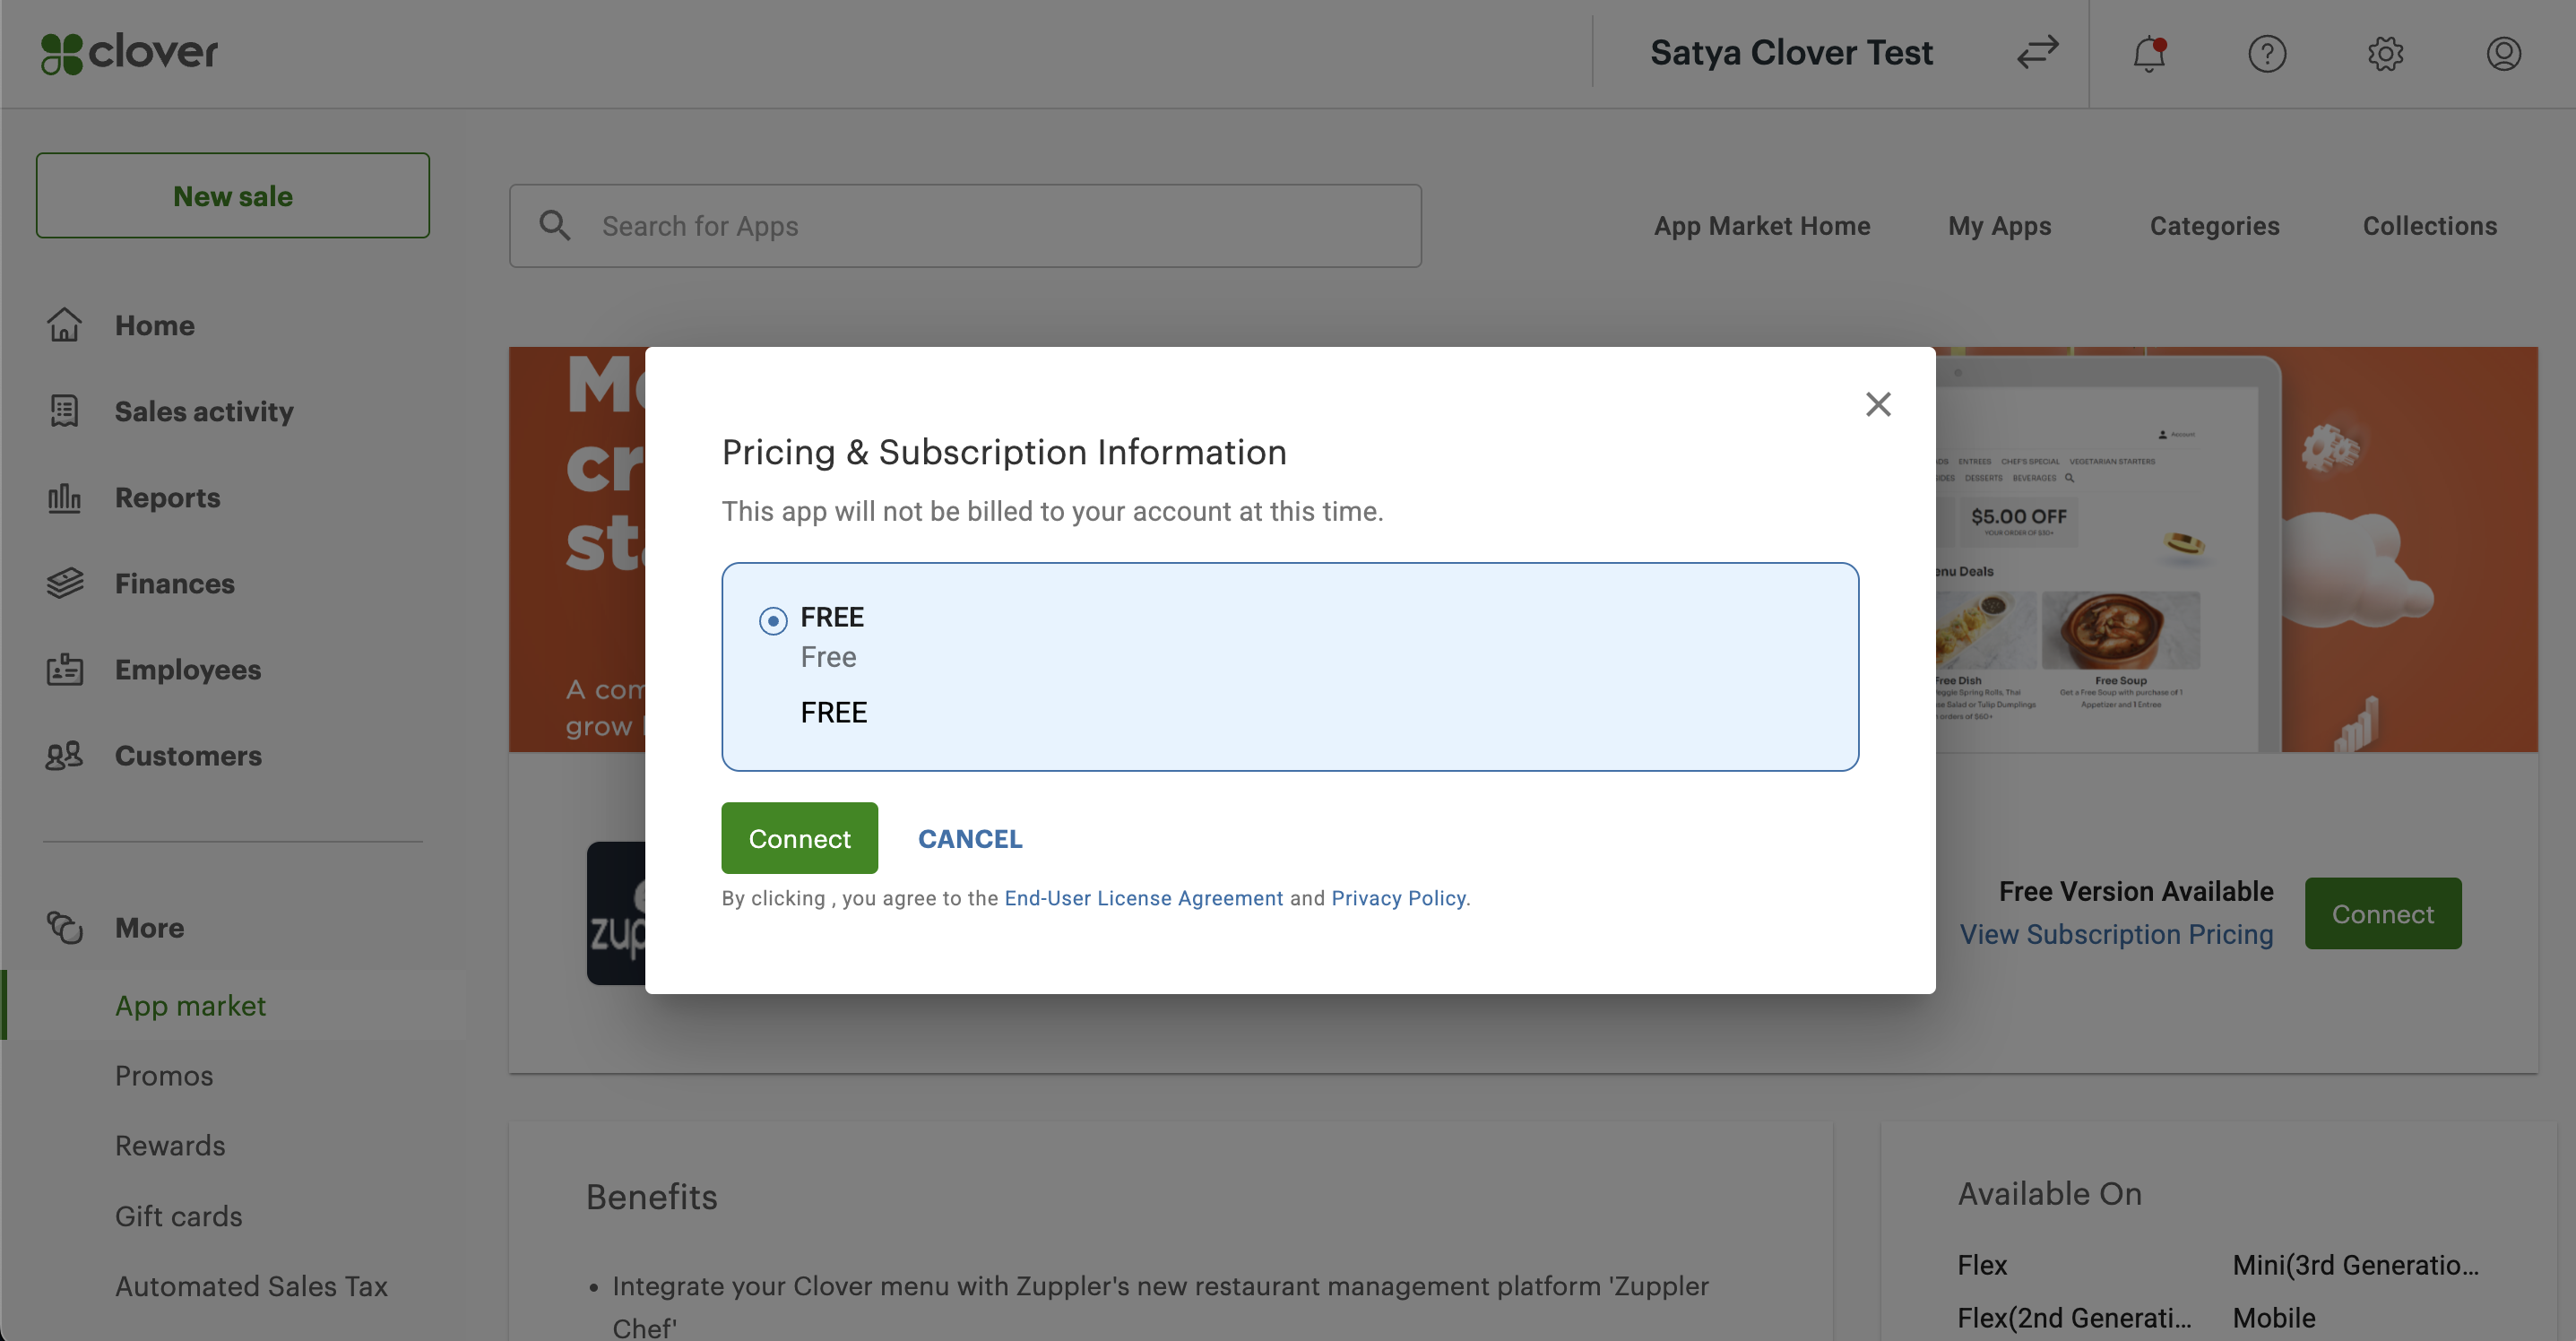The height and width of the screenshot is (1341, 2576).
Task: Click the switch merchant arrows icon
Action: pyautogui.click(x=2037, y=52)
